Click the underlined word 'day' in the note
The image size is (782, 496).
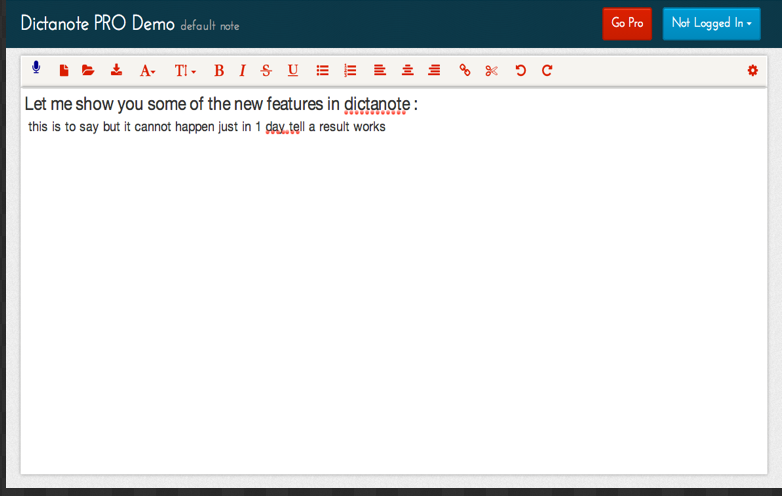275,127
